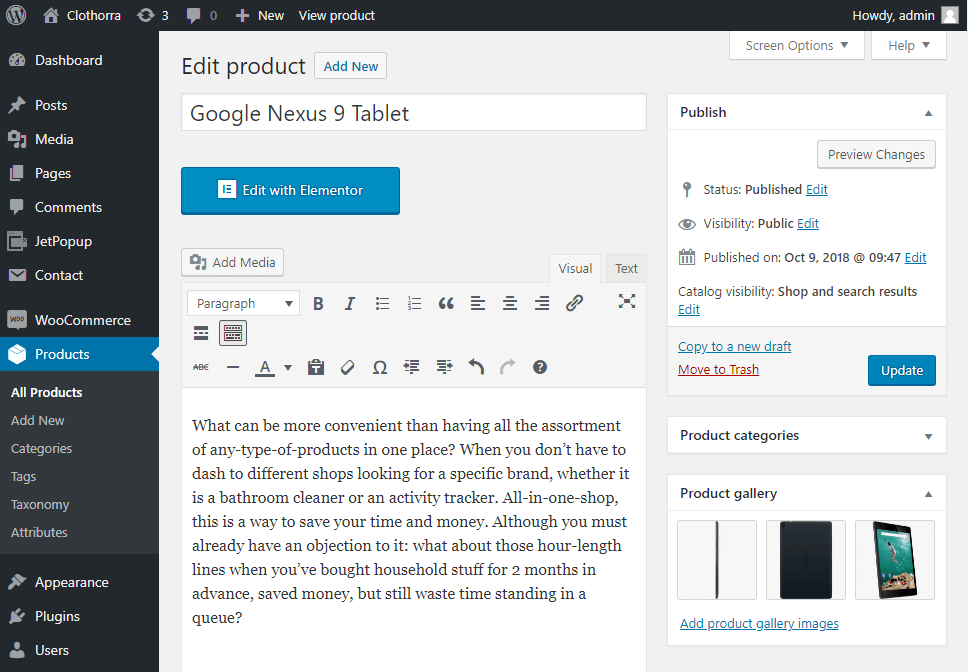
Task: Click the product title input field
Action: pos(414,113)
